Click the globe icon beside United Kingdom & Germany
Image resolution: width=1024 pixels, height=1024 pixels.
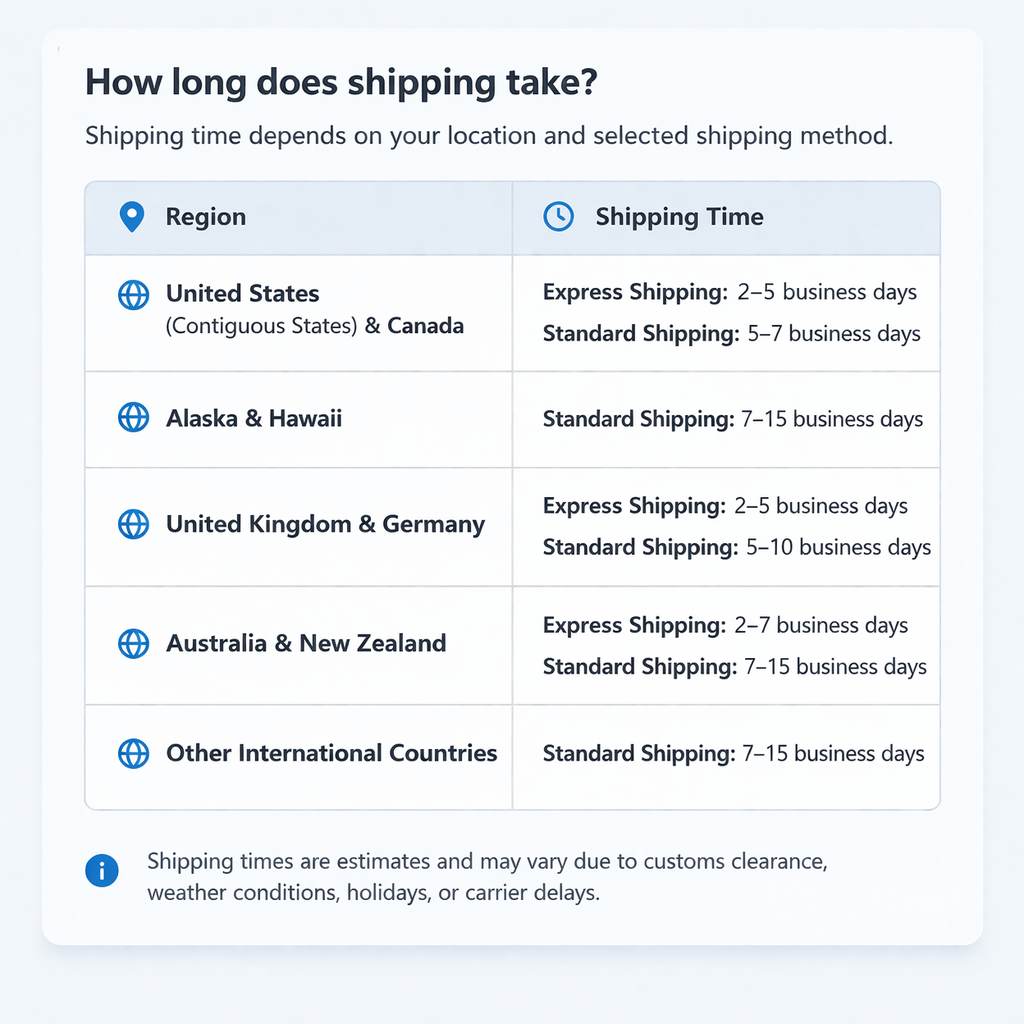(133, 524)
